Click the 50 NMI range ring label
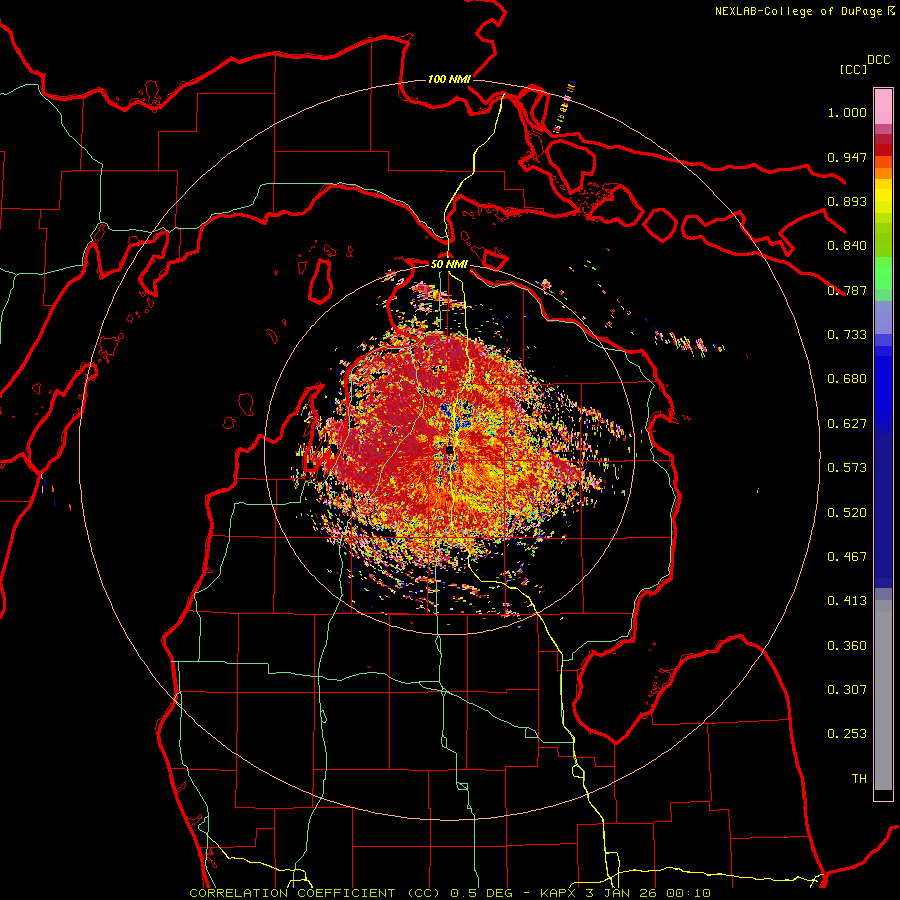The width and height of the screenshot is (900, 900). click(449, 264)
